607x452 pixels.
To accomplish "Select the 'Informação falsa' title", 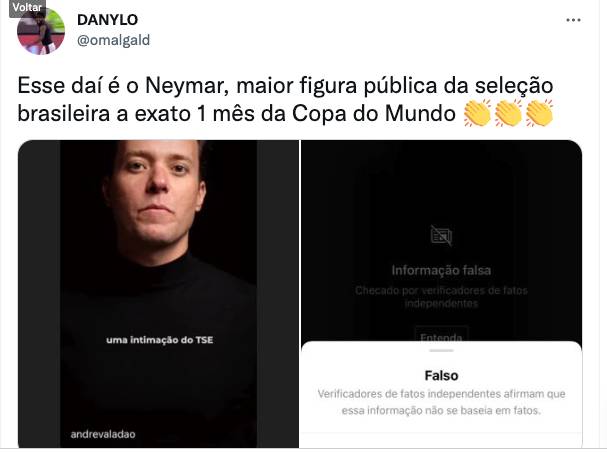I will [441, 270].
